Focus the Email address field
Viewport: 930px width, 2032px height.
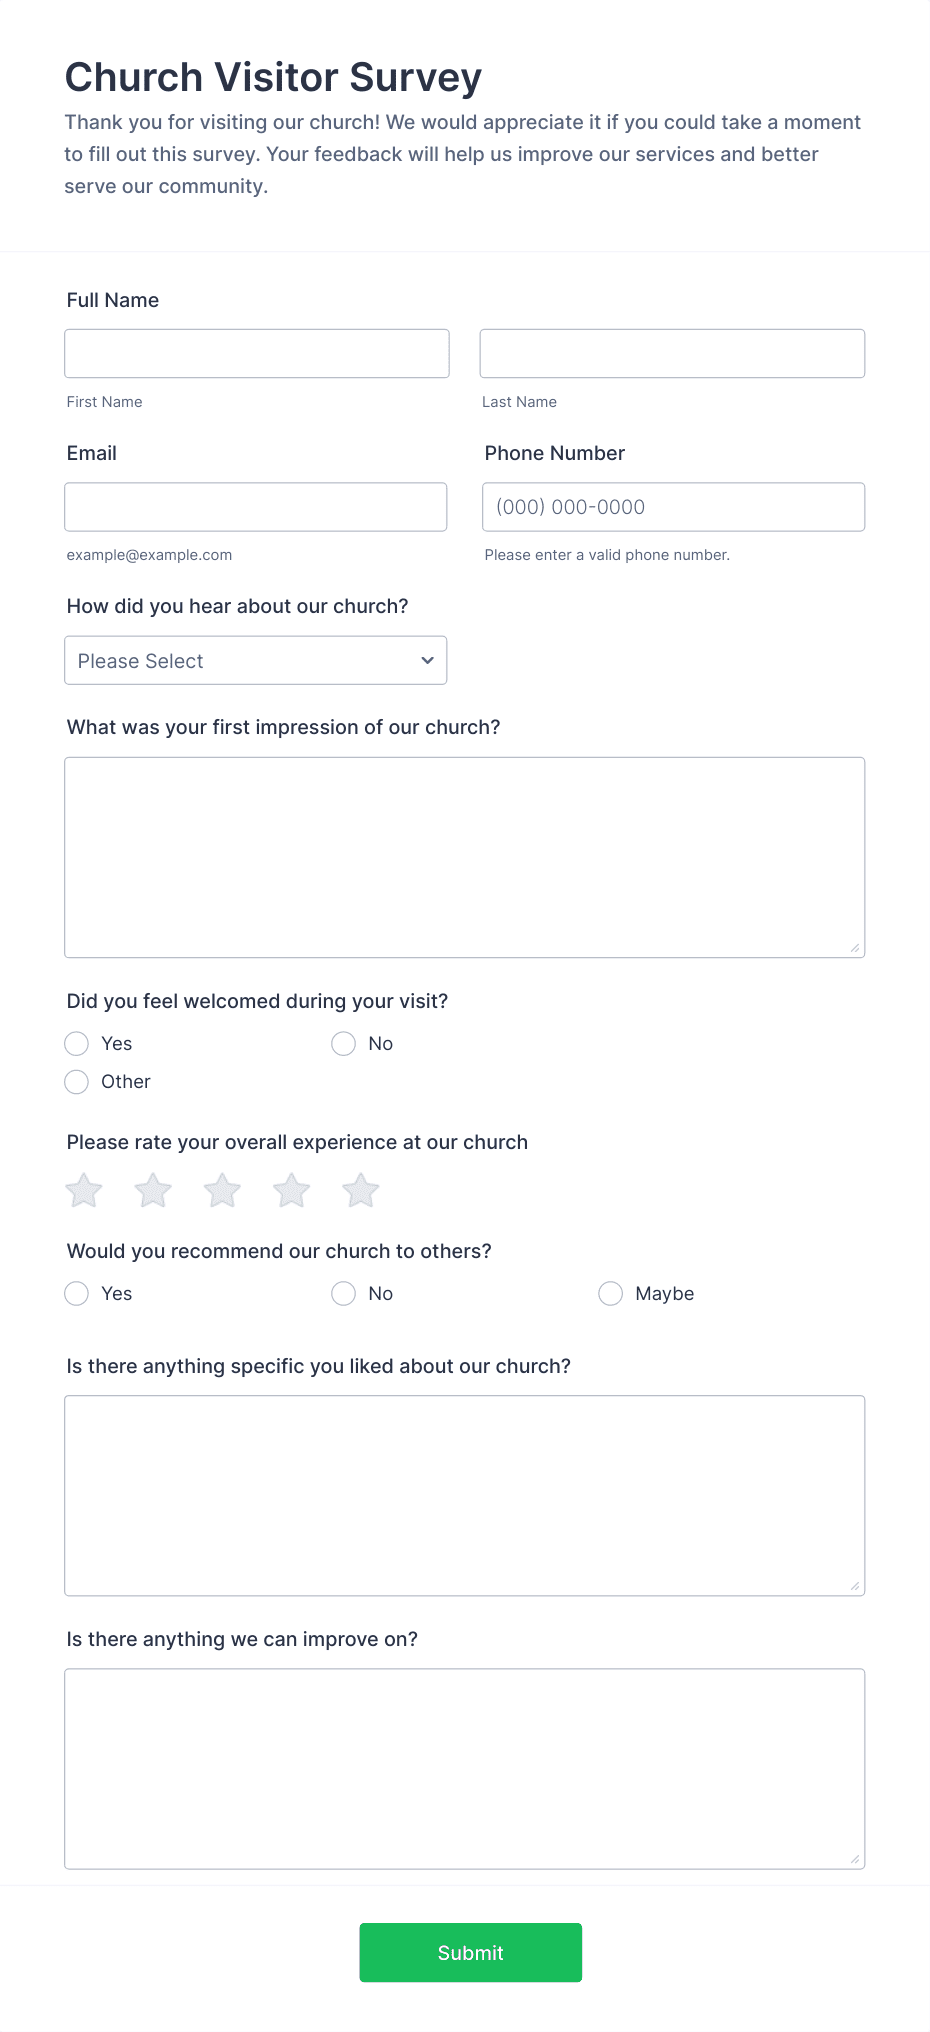point(256,507)
